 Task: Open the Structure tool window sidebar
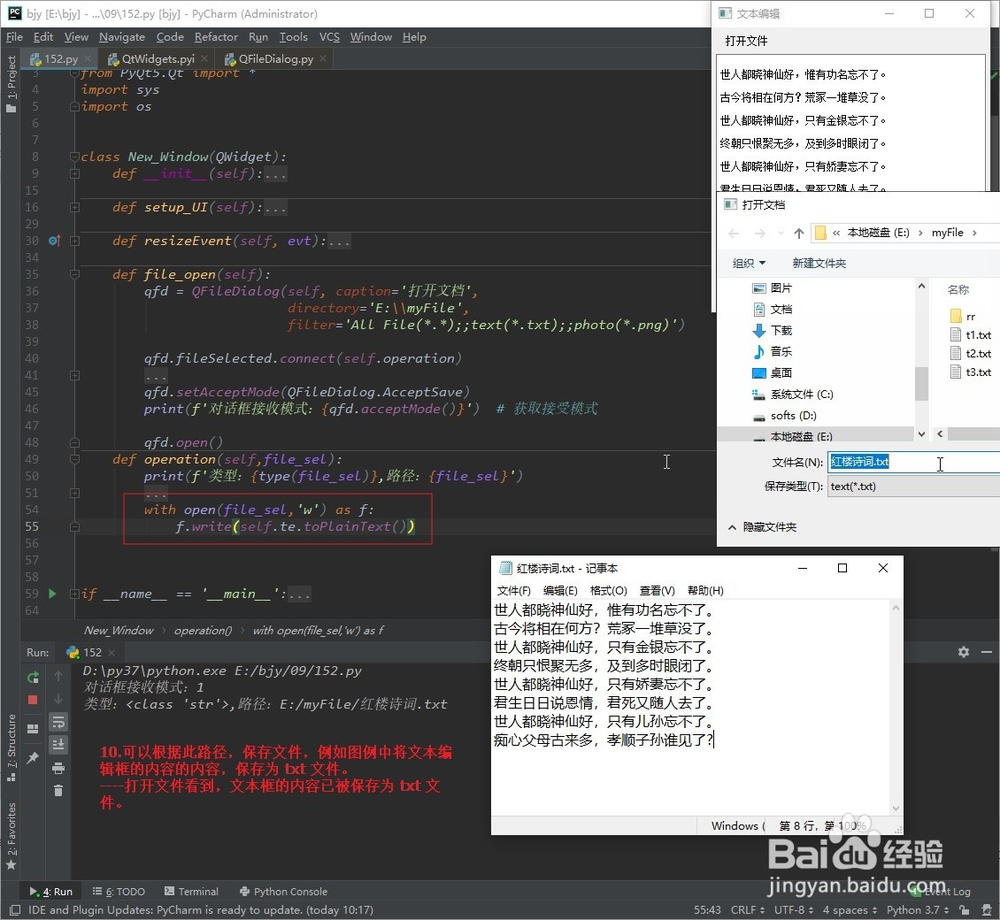tap(11, 747)
